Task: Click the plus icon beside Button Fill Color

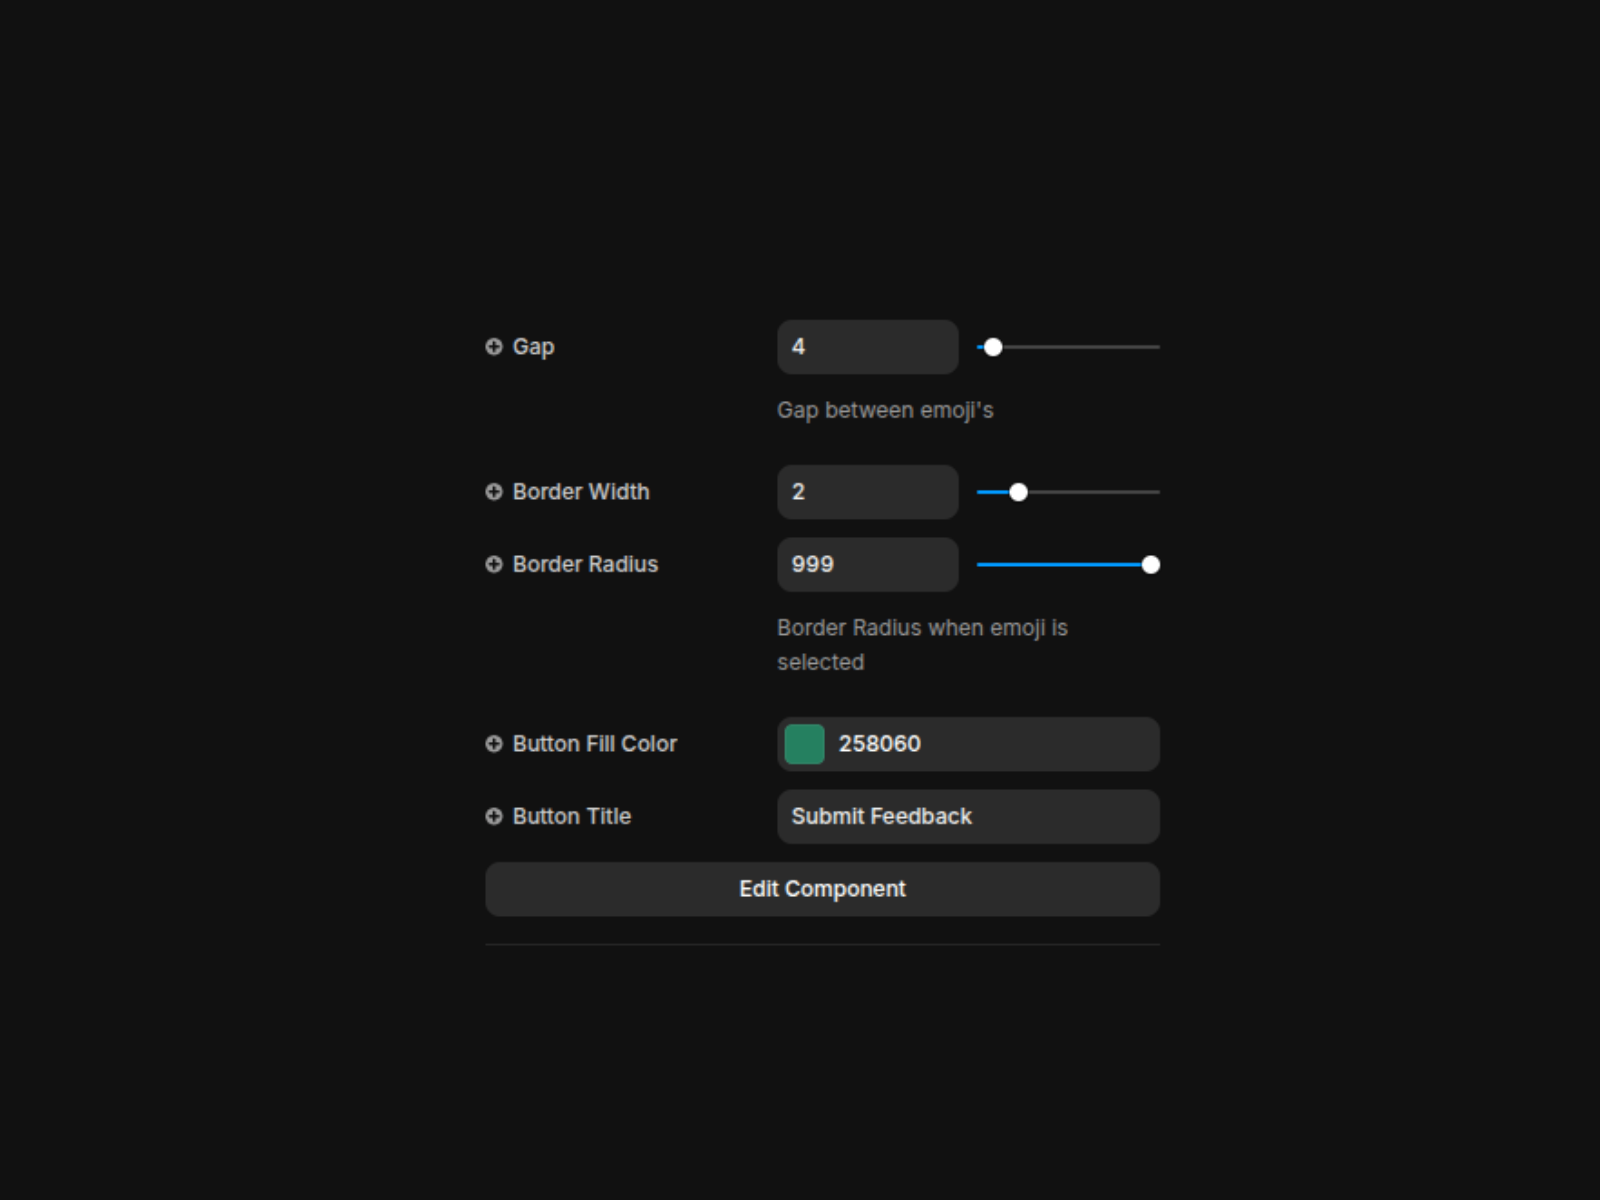Action: pyautogui.click(x=494, y=744)
